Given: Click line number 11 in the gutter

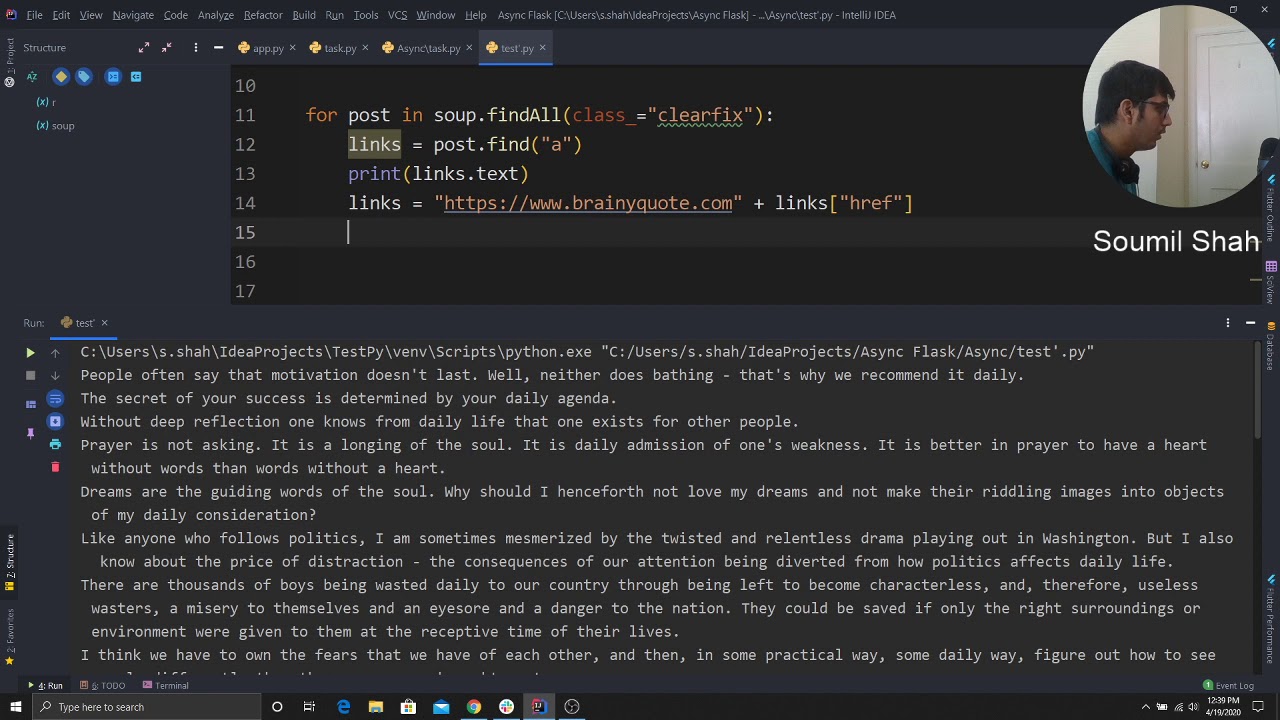Looking at the screenshot, I should [245, 115].
